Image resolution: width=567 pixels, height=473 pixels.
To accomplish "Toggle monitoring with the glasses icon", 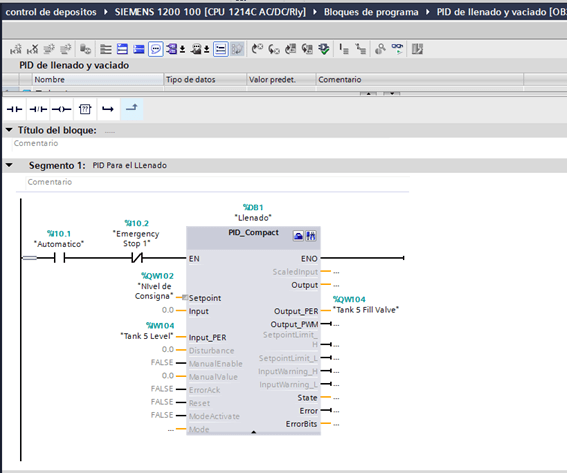I will coord(397,49).
